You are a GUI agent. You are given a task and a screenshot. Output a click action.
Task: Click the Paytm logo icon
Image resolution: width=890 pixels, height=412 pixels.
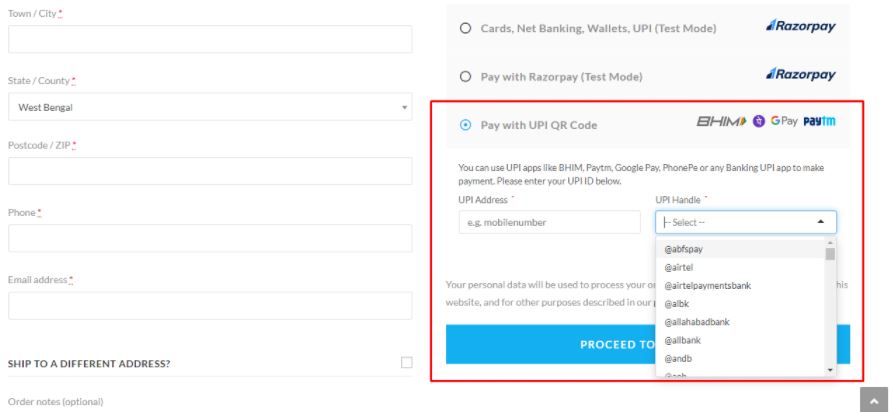click(819, 121)
